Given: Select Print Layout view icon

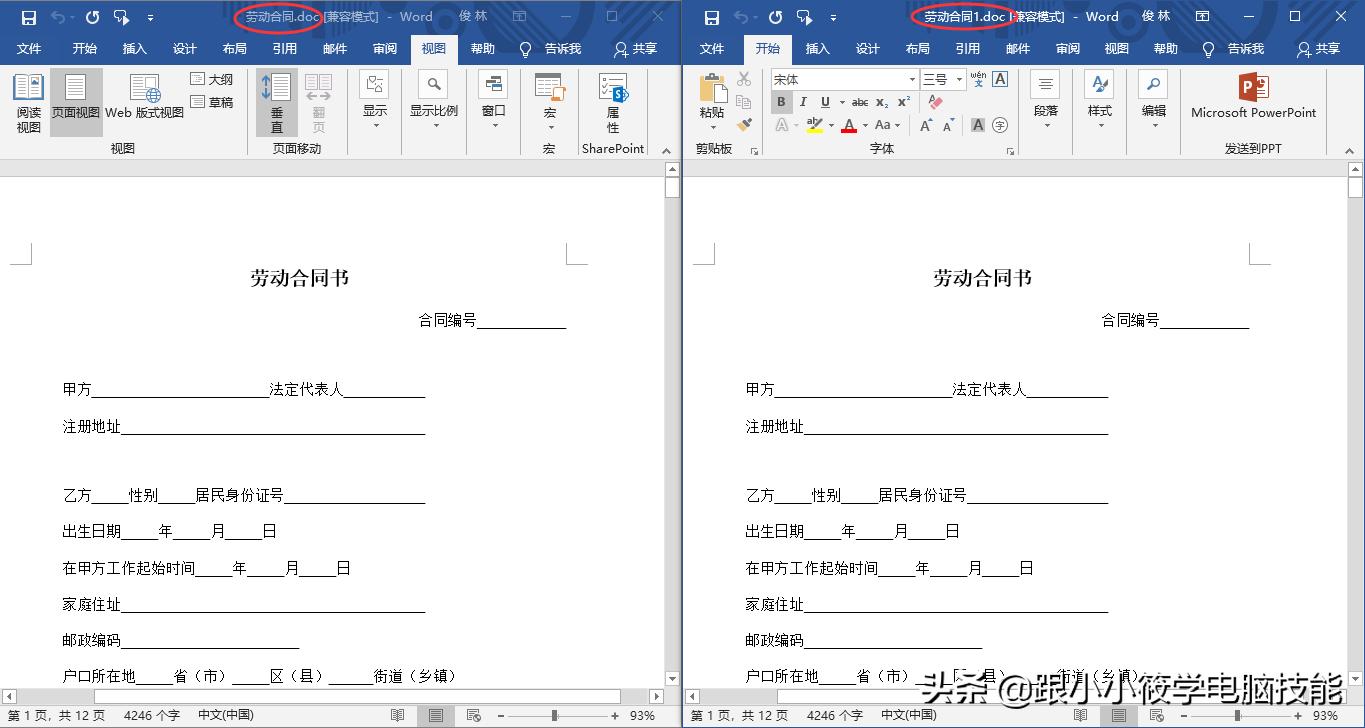Looking at the screenshot, I should (76, 100).
